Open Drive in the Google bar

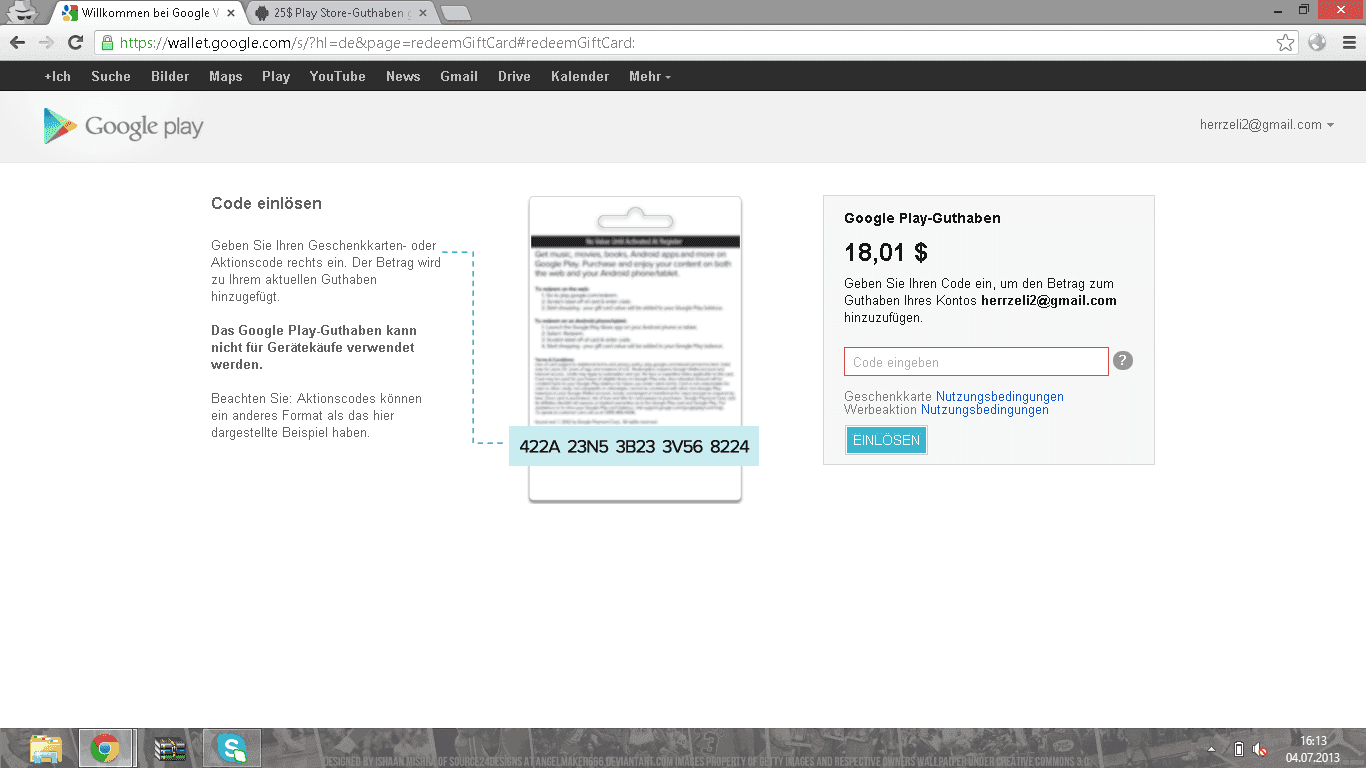click(515, 76)
